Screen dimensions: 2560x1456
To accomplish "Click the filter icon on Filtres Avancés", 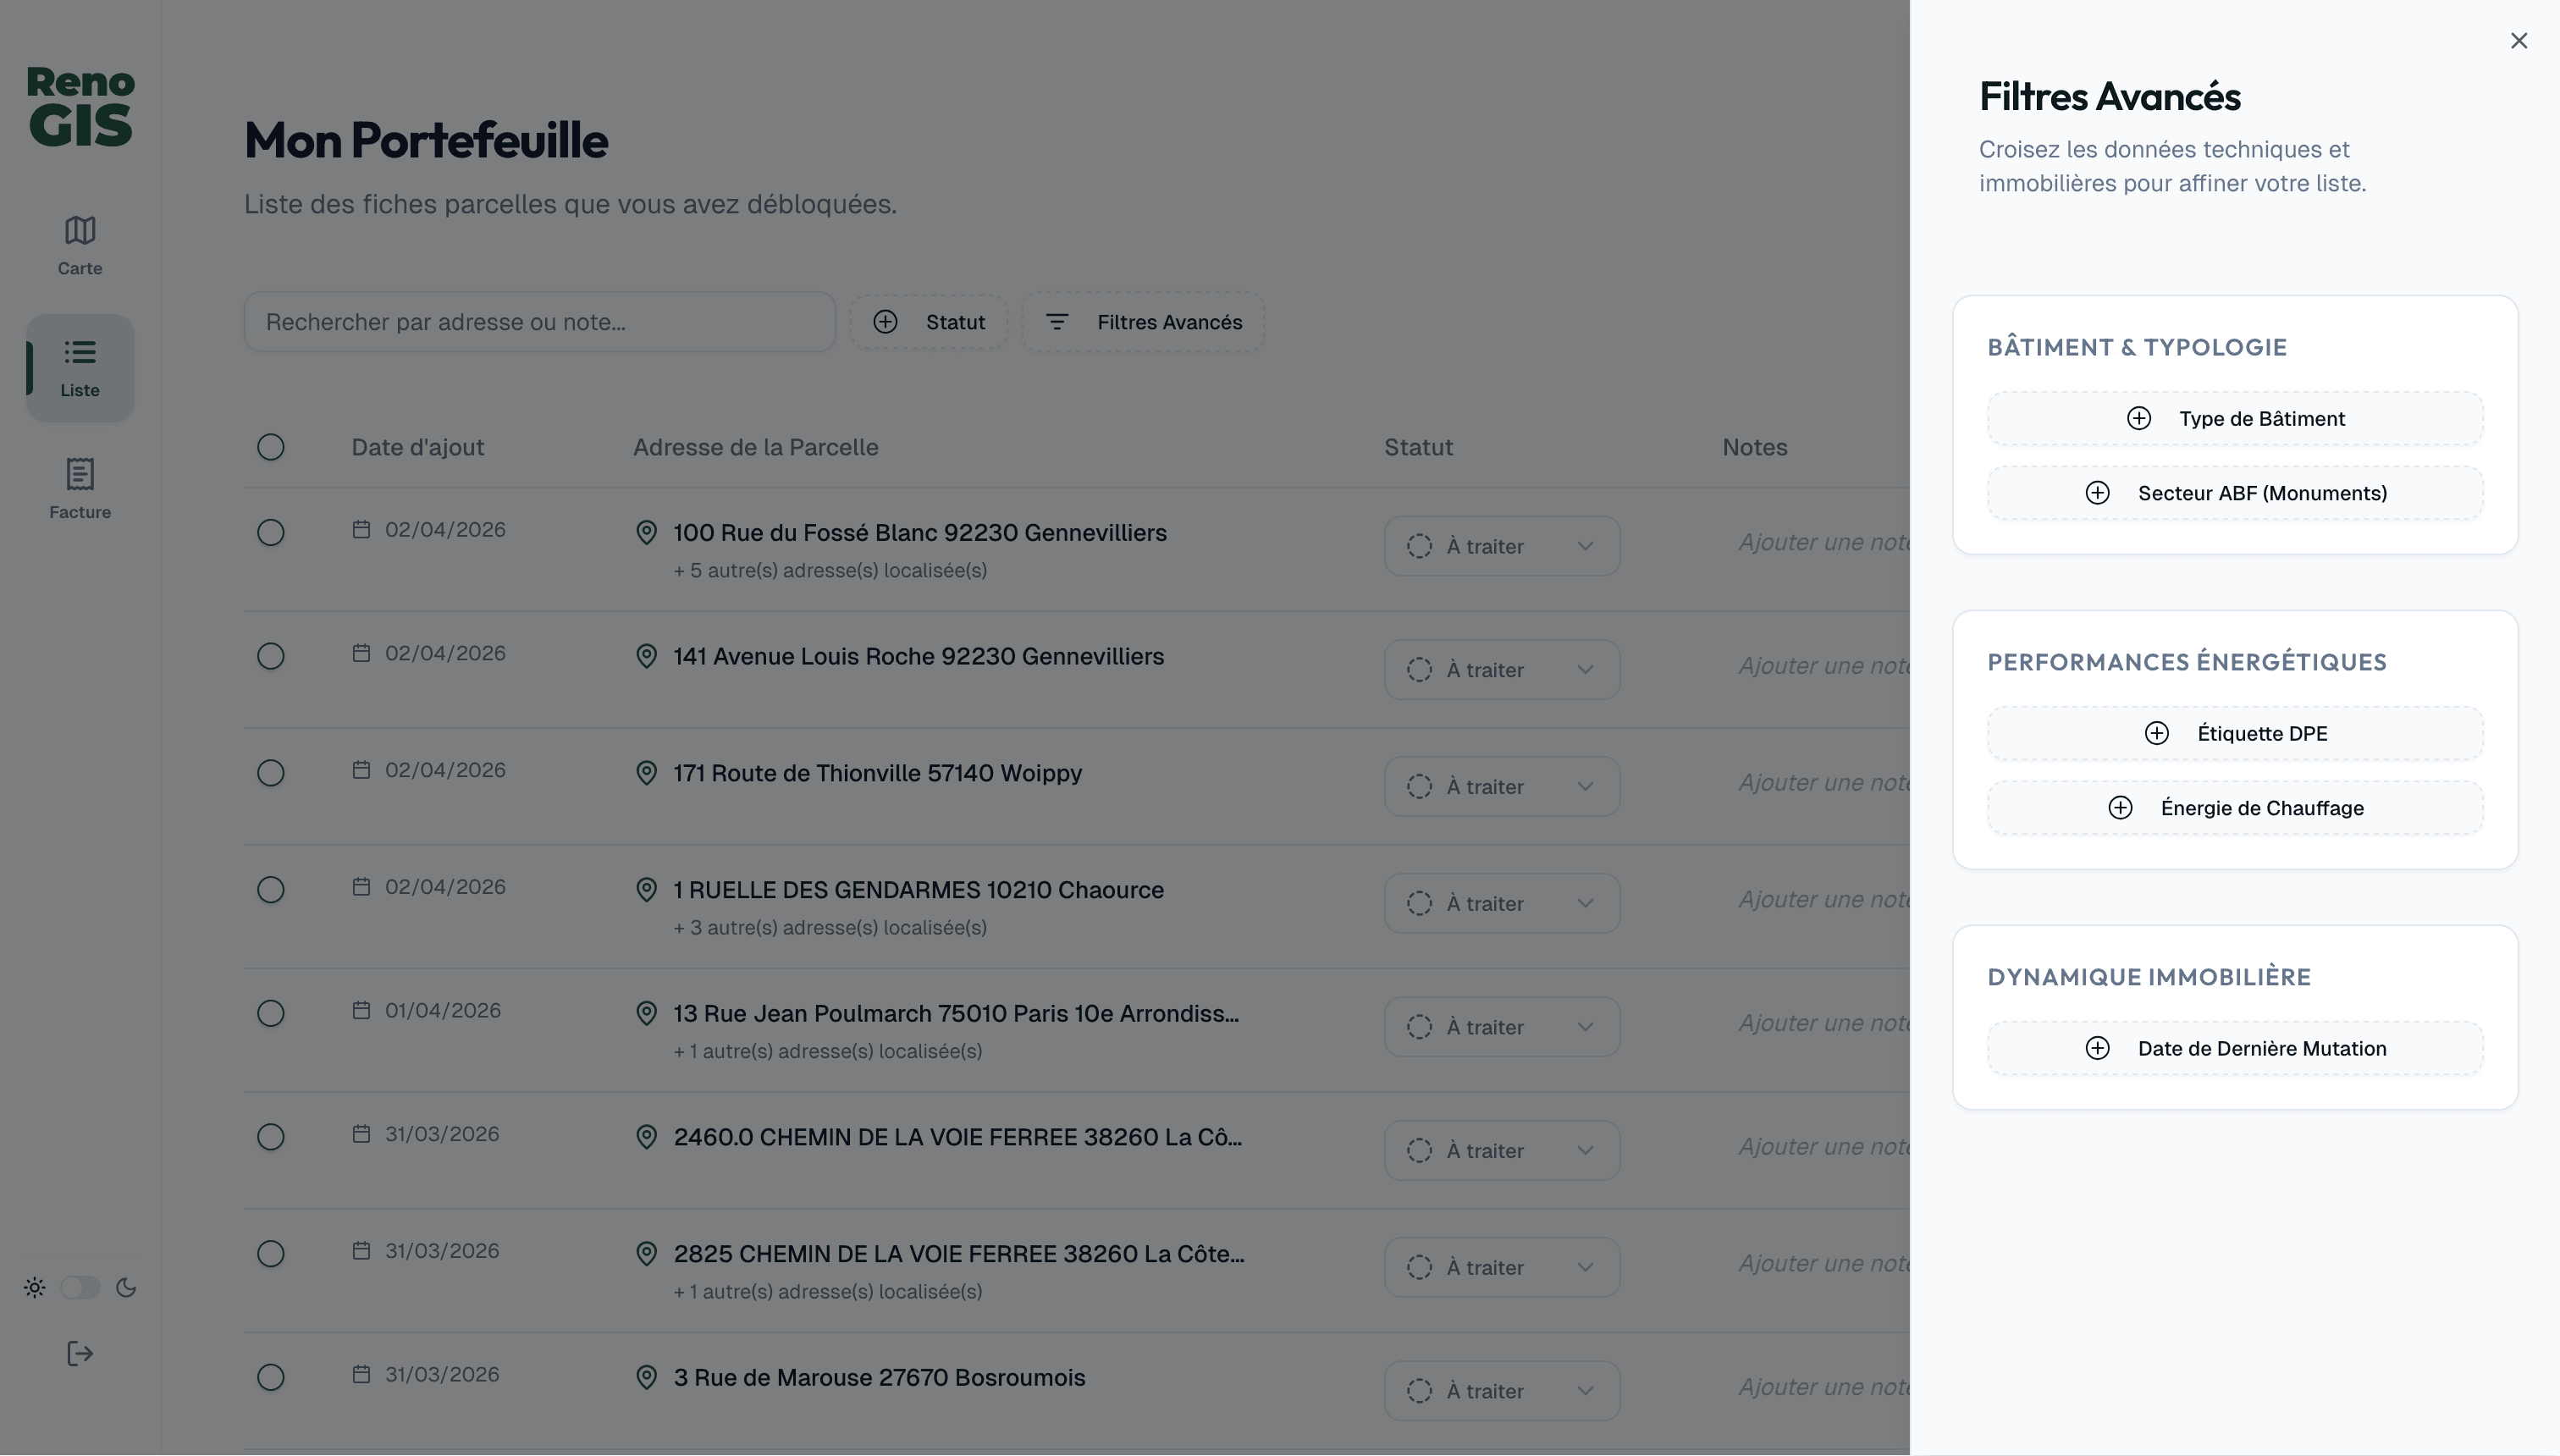I will (x=1059, y=321).
